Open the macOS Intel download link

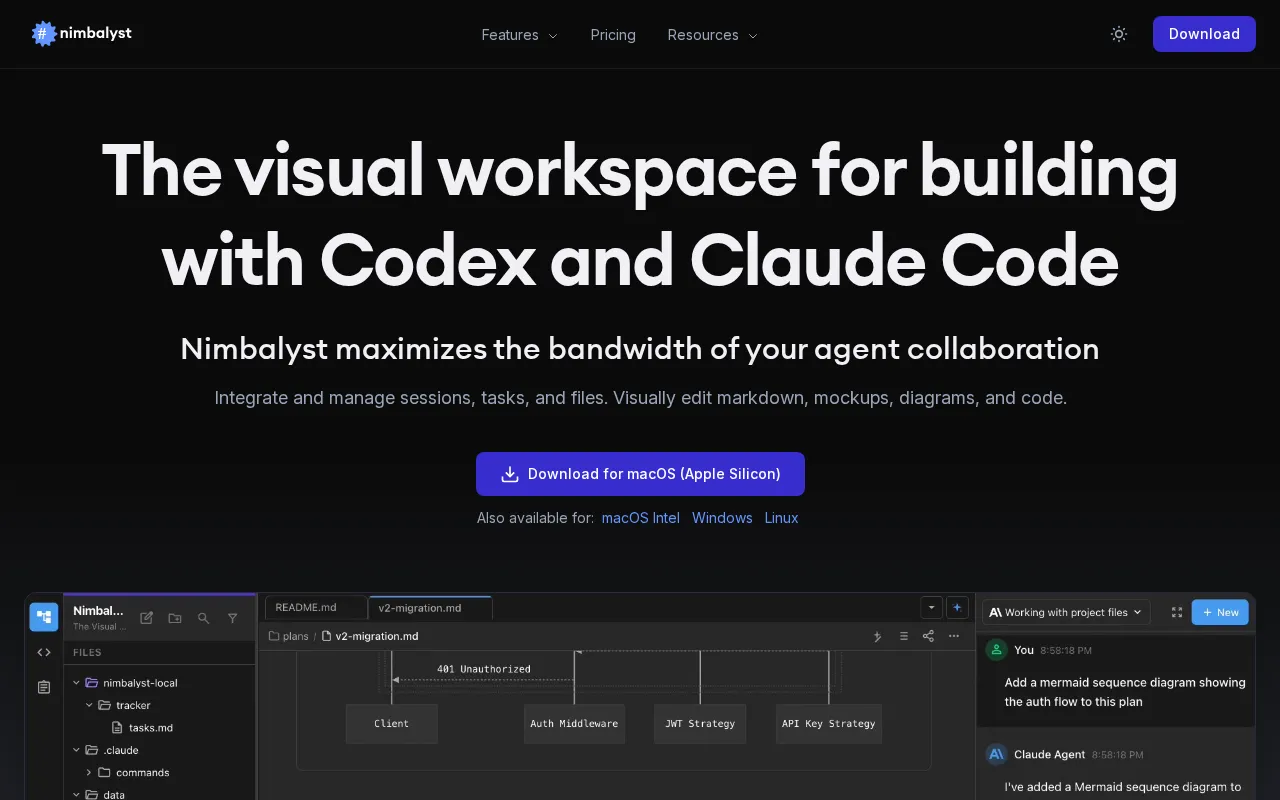click(641, 518)
